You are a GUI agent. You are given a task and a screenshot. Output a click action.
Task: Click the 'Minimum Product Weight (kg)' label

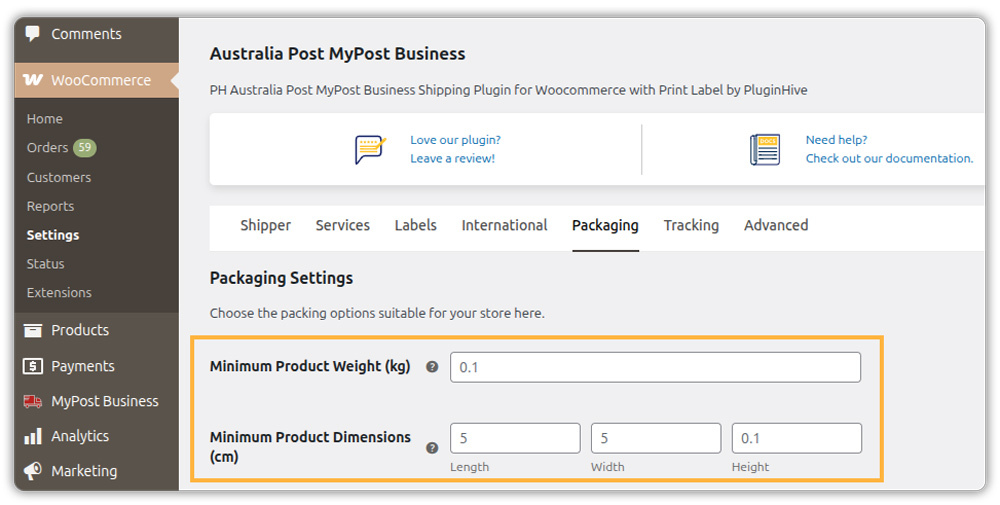310,367
